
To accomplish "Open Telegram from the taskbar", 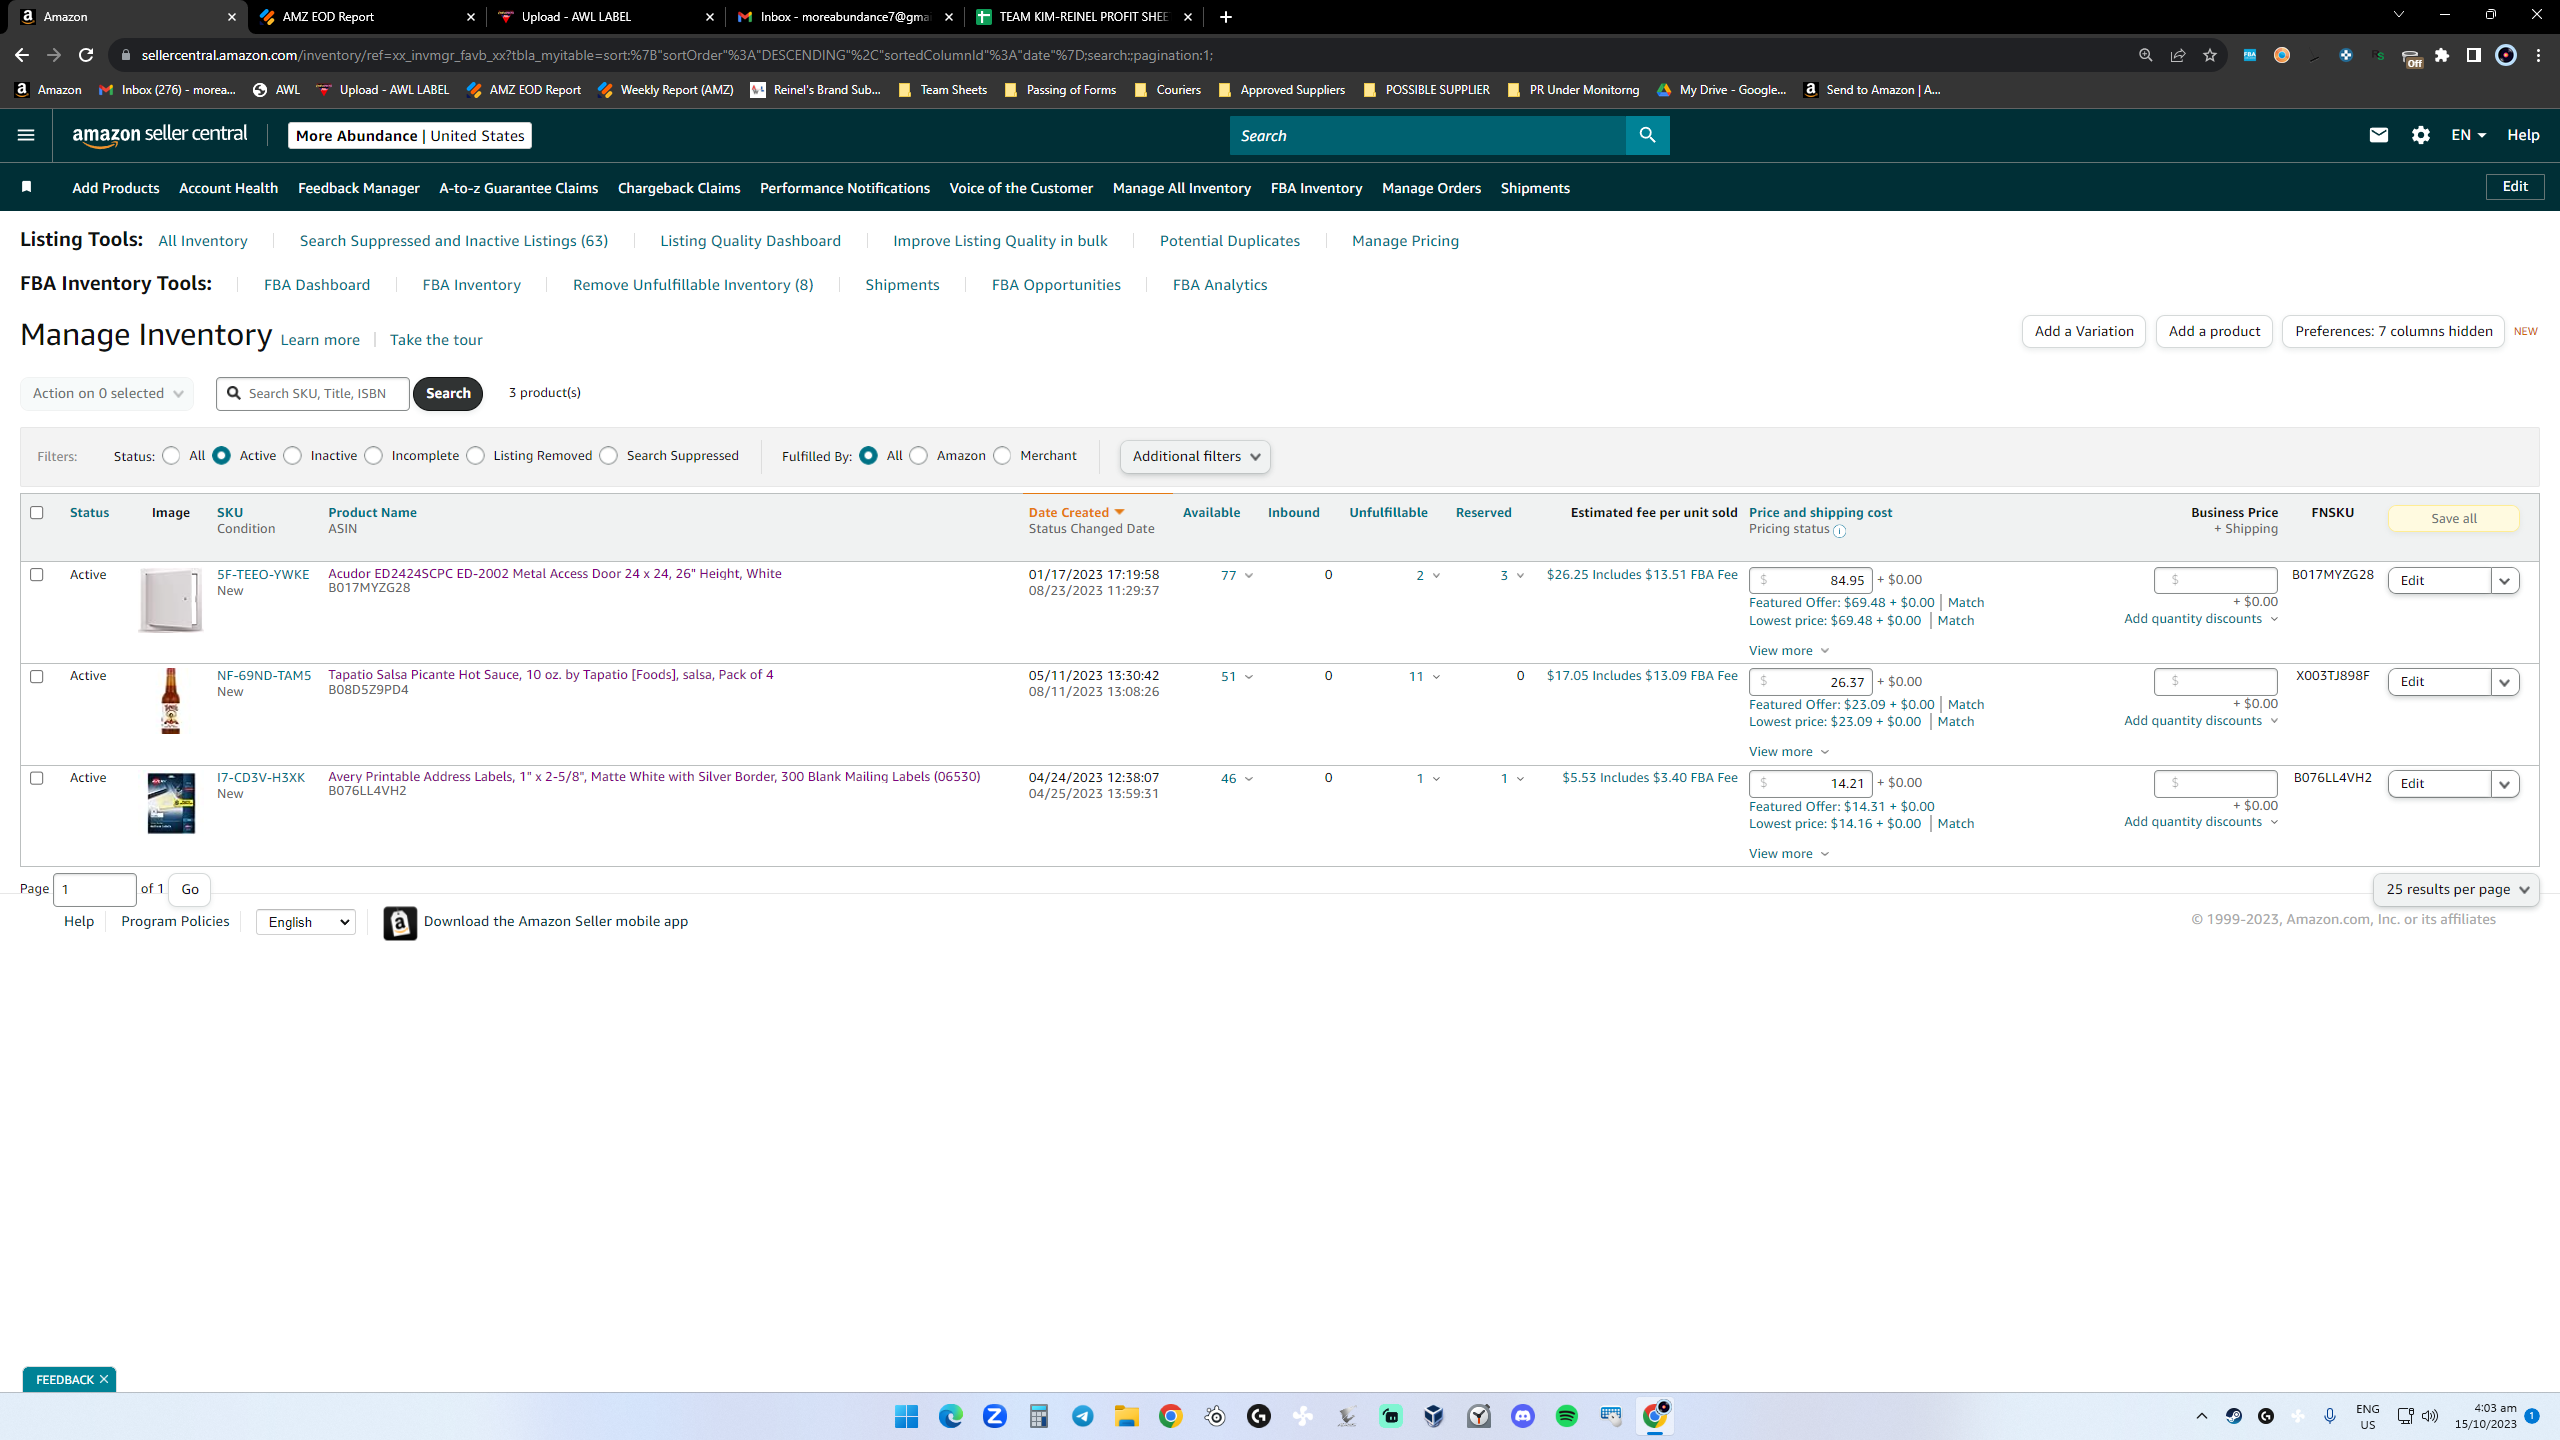I will 1083,1416.
